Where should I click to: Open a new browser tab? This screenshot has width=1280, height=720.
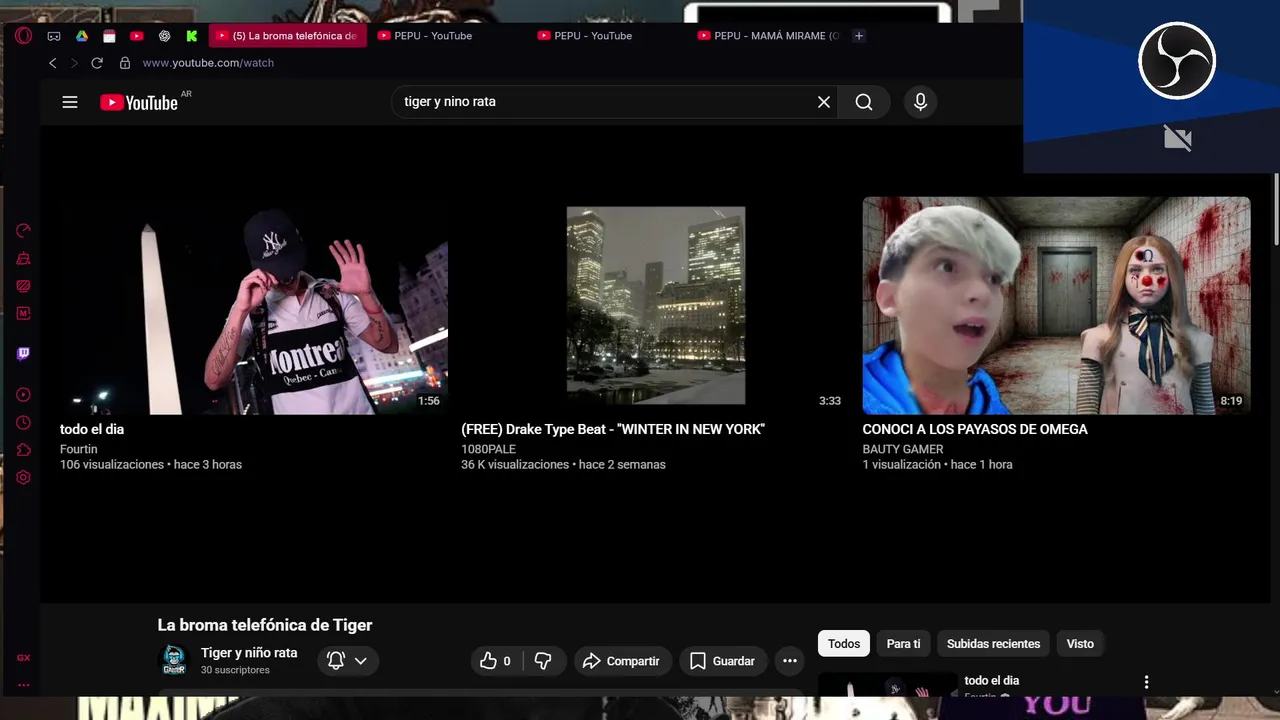[x=858, y=36]
